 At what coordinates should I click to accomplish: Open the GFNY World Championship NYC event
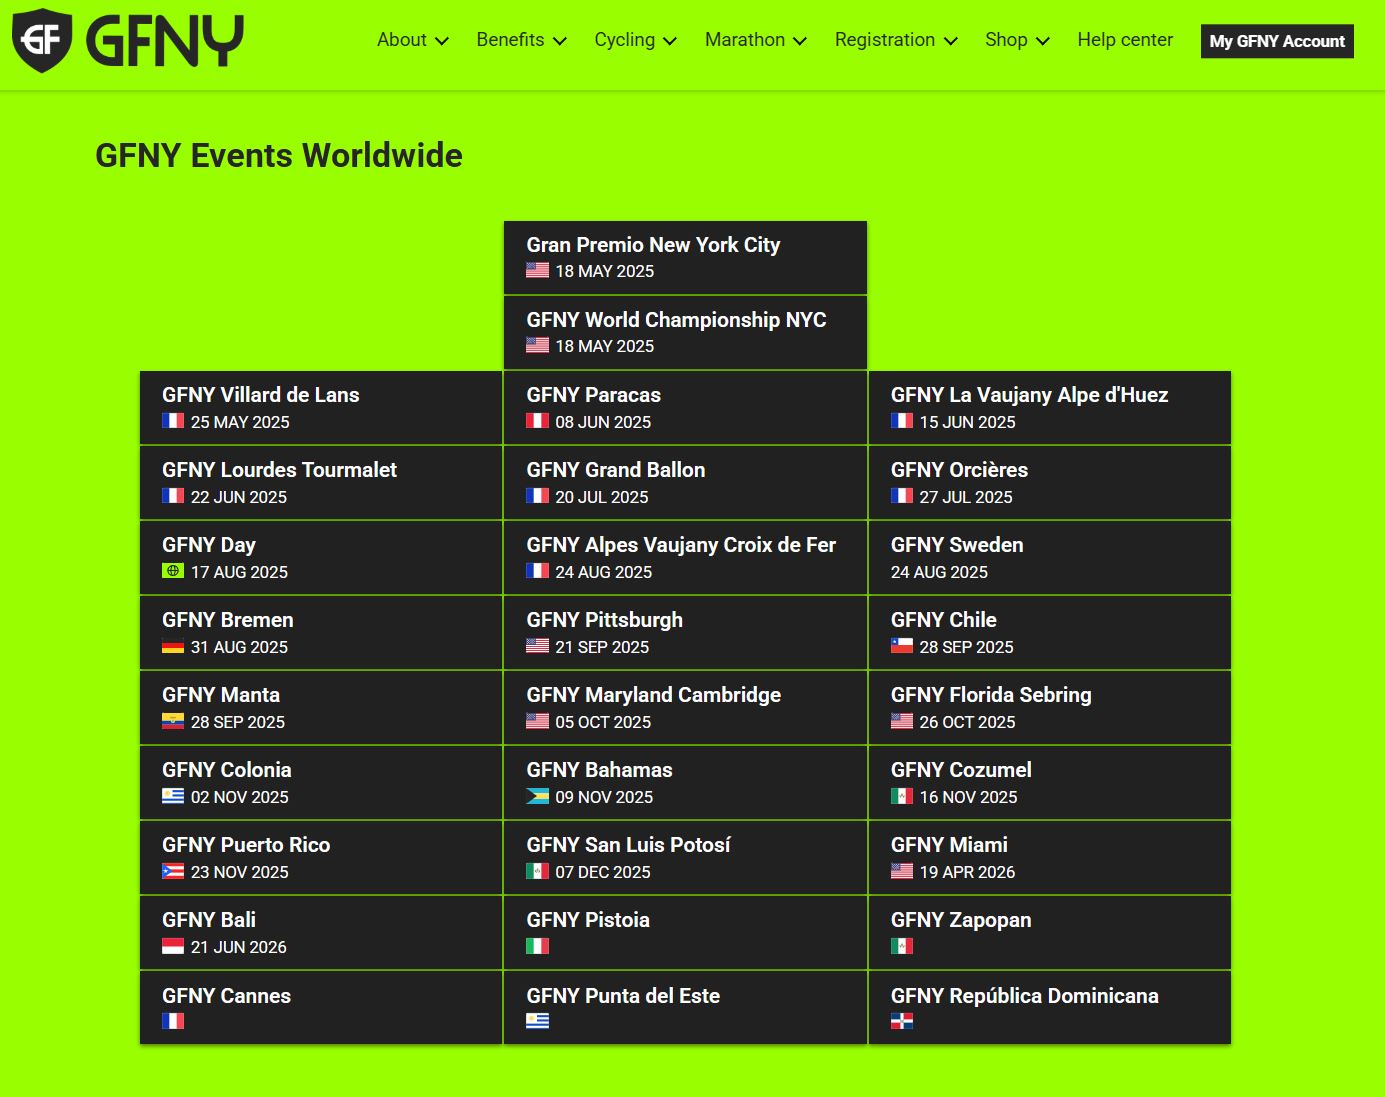pos(685,332)
